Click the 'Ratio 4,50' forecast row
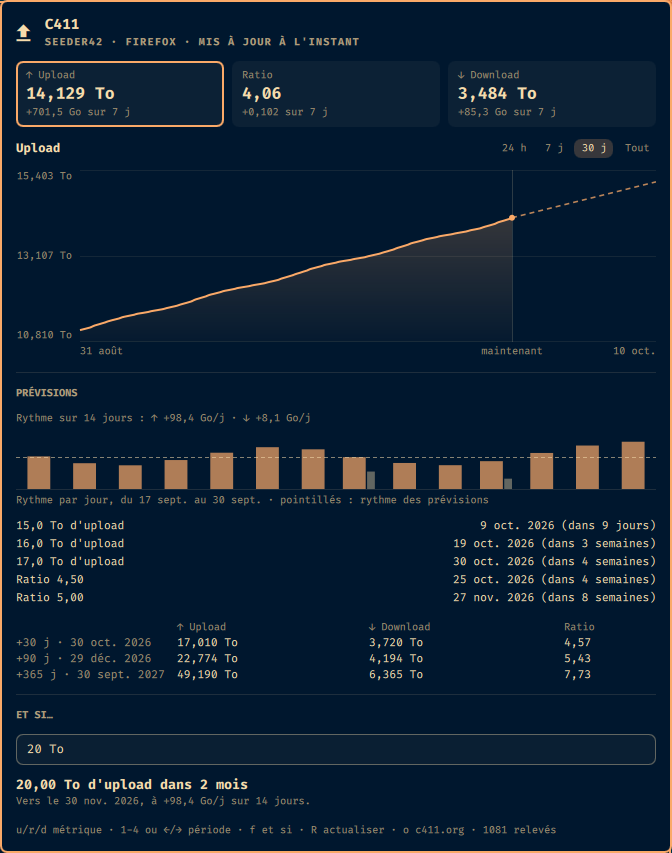The image size is (672, 853). [x=336, y=579]
